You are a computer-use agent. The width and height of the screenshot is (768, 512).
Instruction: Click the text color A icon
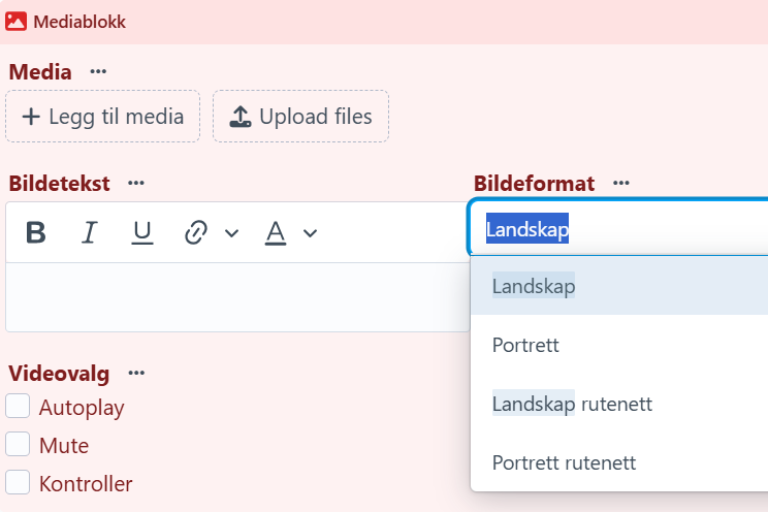(275, 232)
